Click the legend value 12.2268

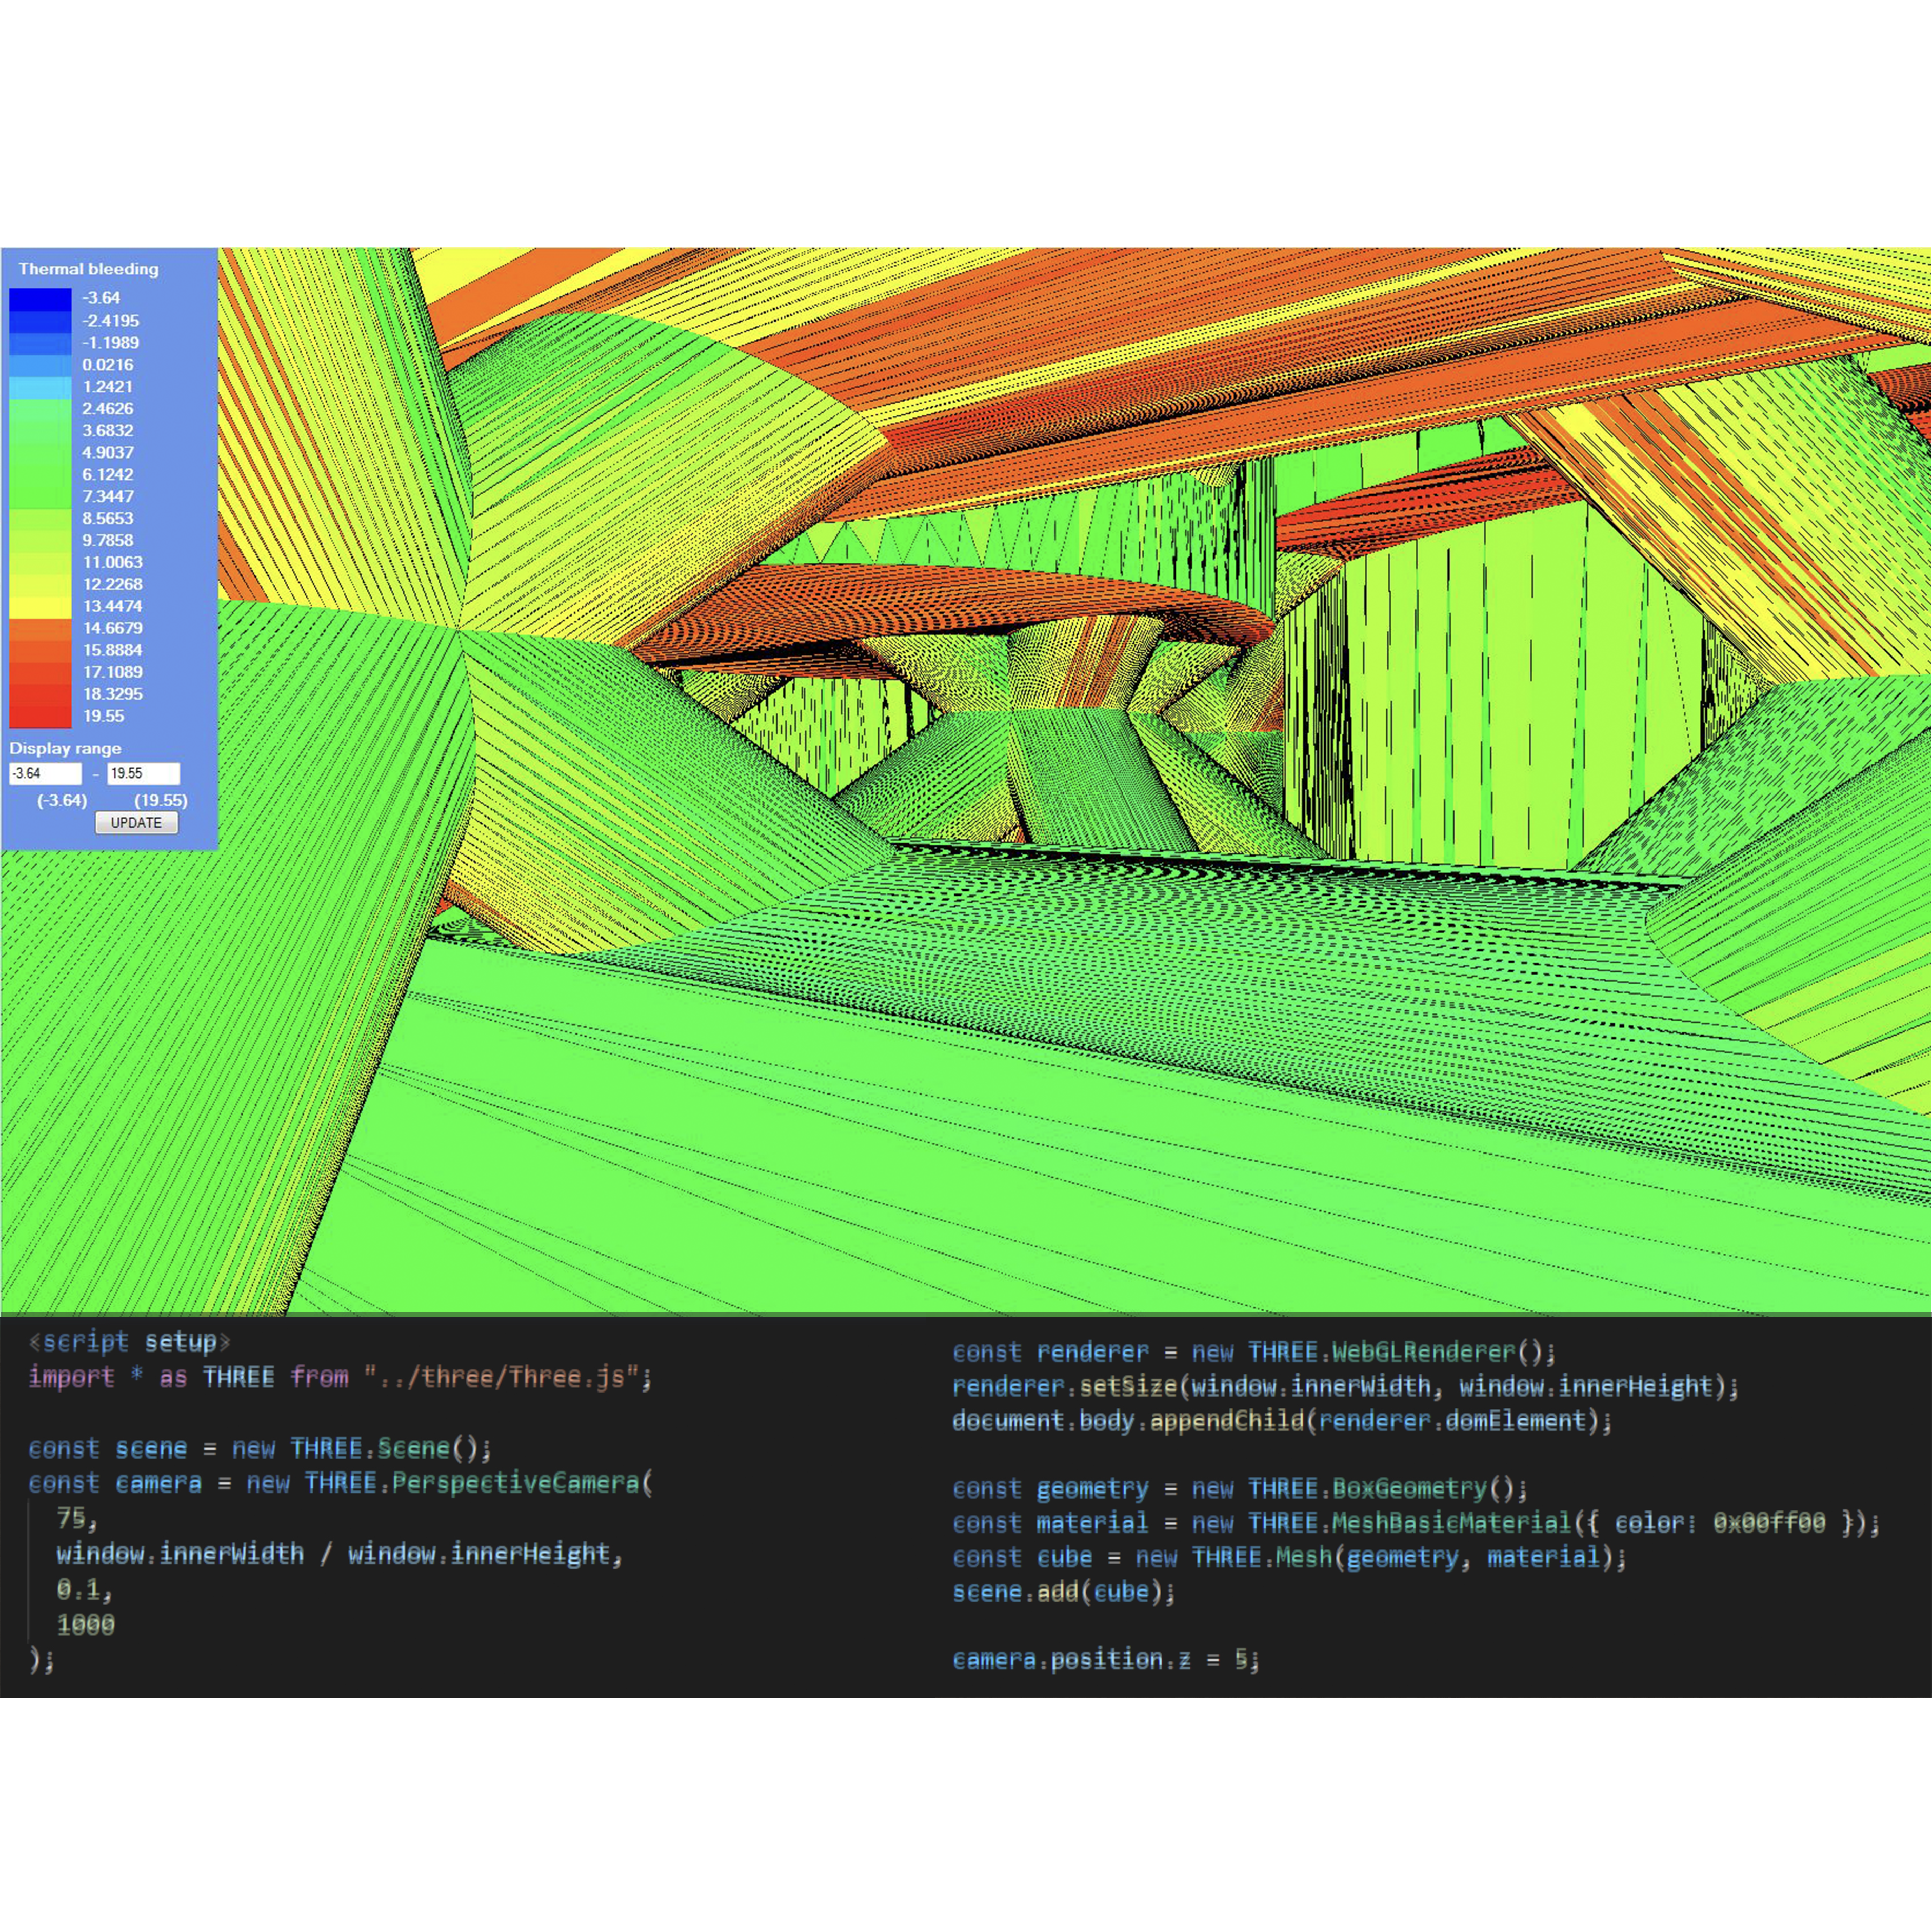click(113, 584)
